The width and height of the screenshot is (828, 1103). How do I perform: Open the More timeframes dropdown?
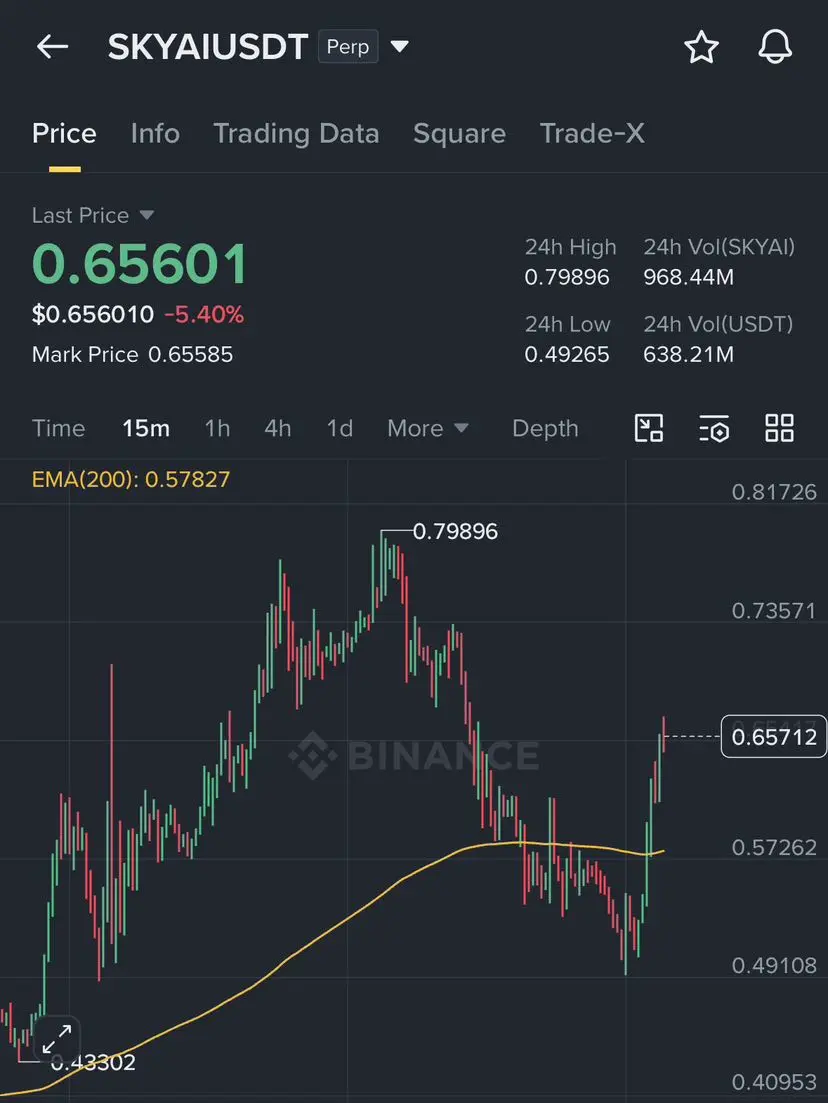pos(428,428)
